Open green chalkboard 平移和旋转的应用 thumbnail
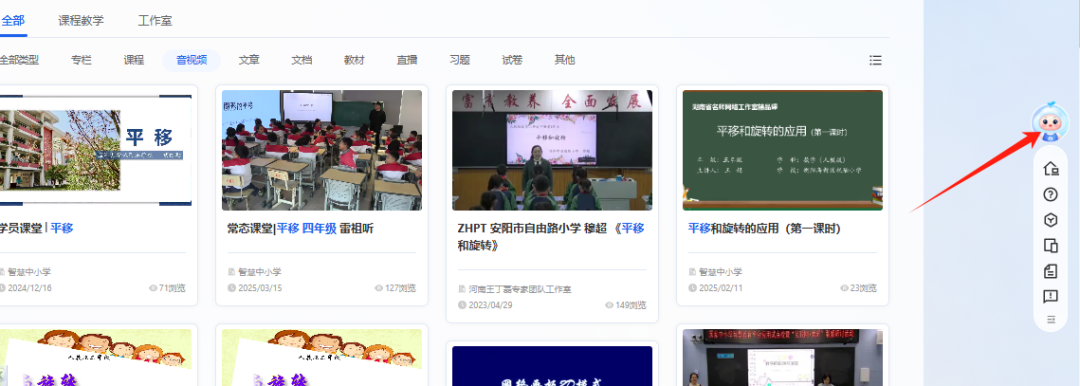 782,150
